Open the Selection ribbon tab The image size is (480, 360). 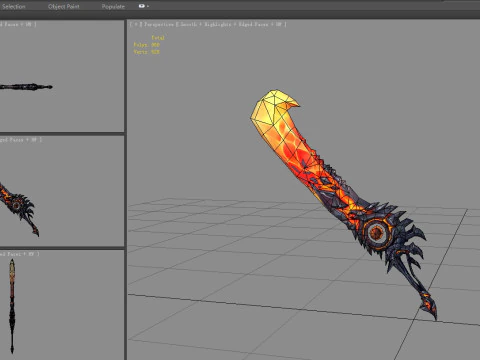pyautogui.click(x=13, y=6)
